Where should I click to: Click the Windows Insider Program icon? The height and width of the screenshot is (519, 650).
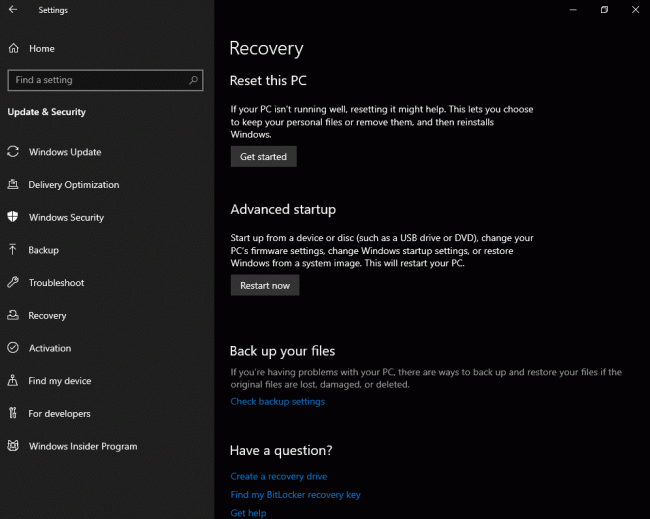[x=13, y=446]
